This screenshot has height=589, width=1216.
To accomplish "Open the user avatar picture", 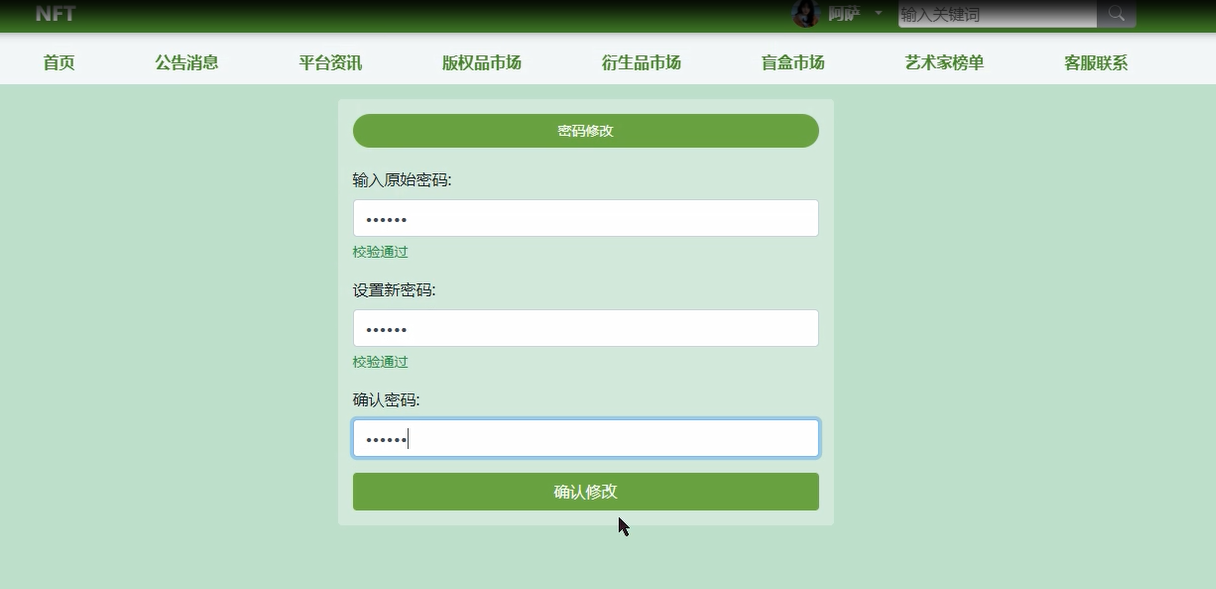I will [x=805, y=14].
